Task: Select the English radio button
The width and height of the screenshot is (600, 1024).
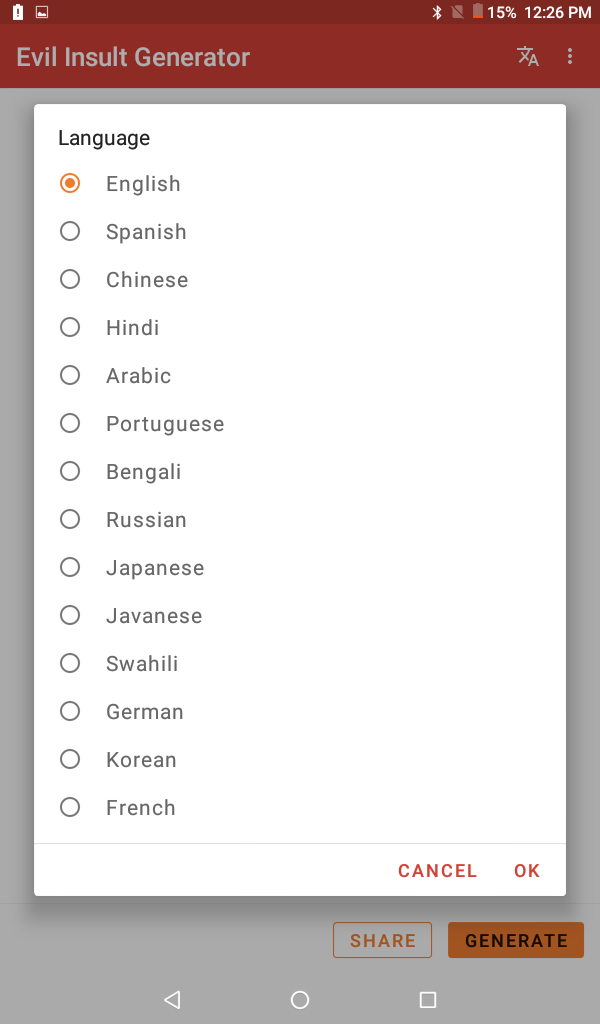Action: 70,183
